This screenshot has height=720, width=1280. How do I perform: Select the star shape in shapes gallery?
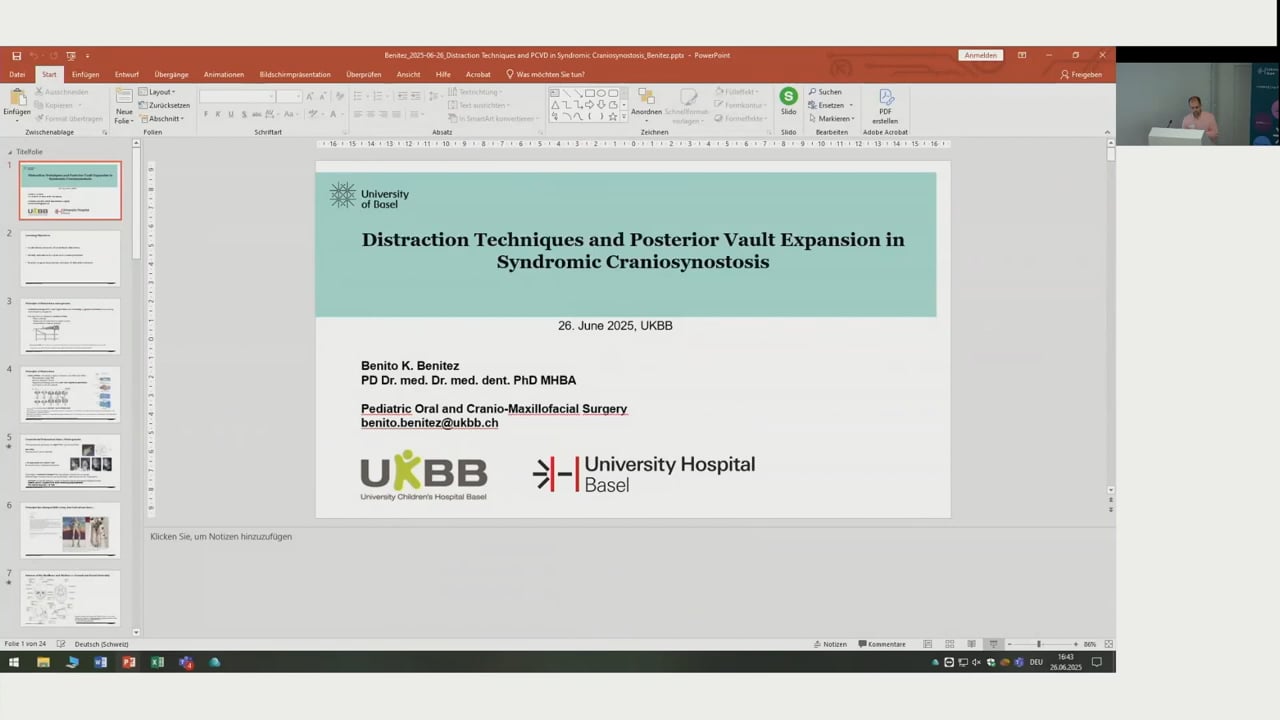pos(612,116)
